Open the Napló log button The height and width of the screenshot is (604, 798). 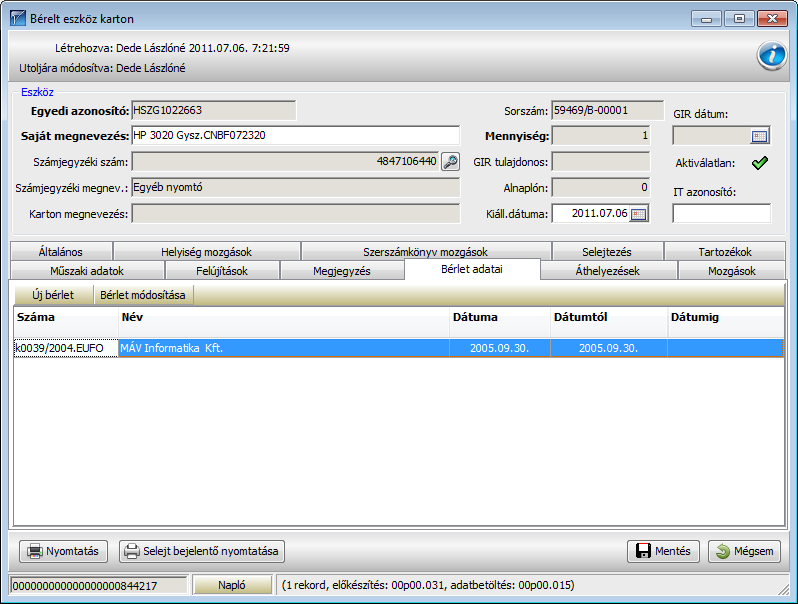pos(232,585)
